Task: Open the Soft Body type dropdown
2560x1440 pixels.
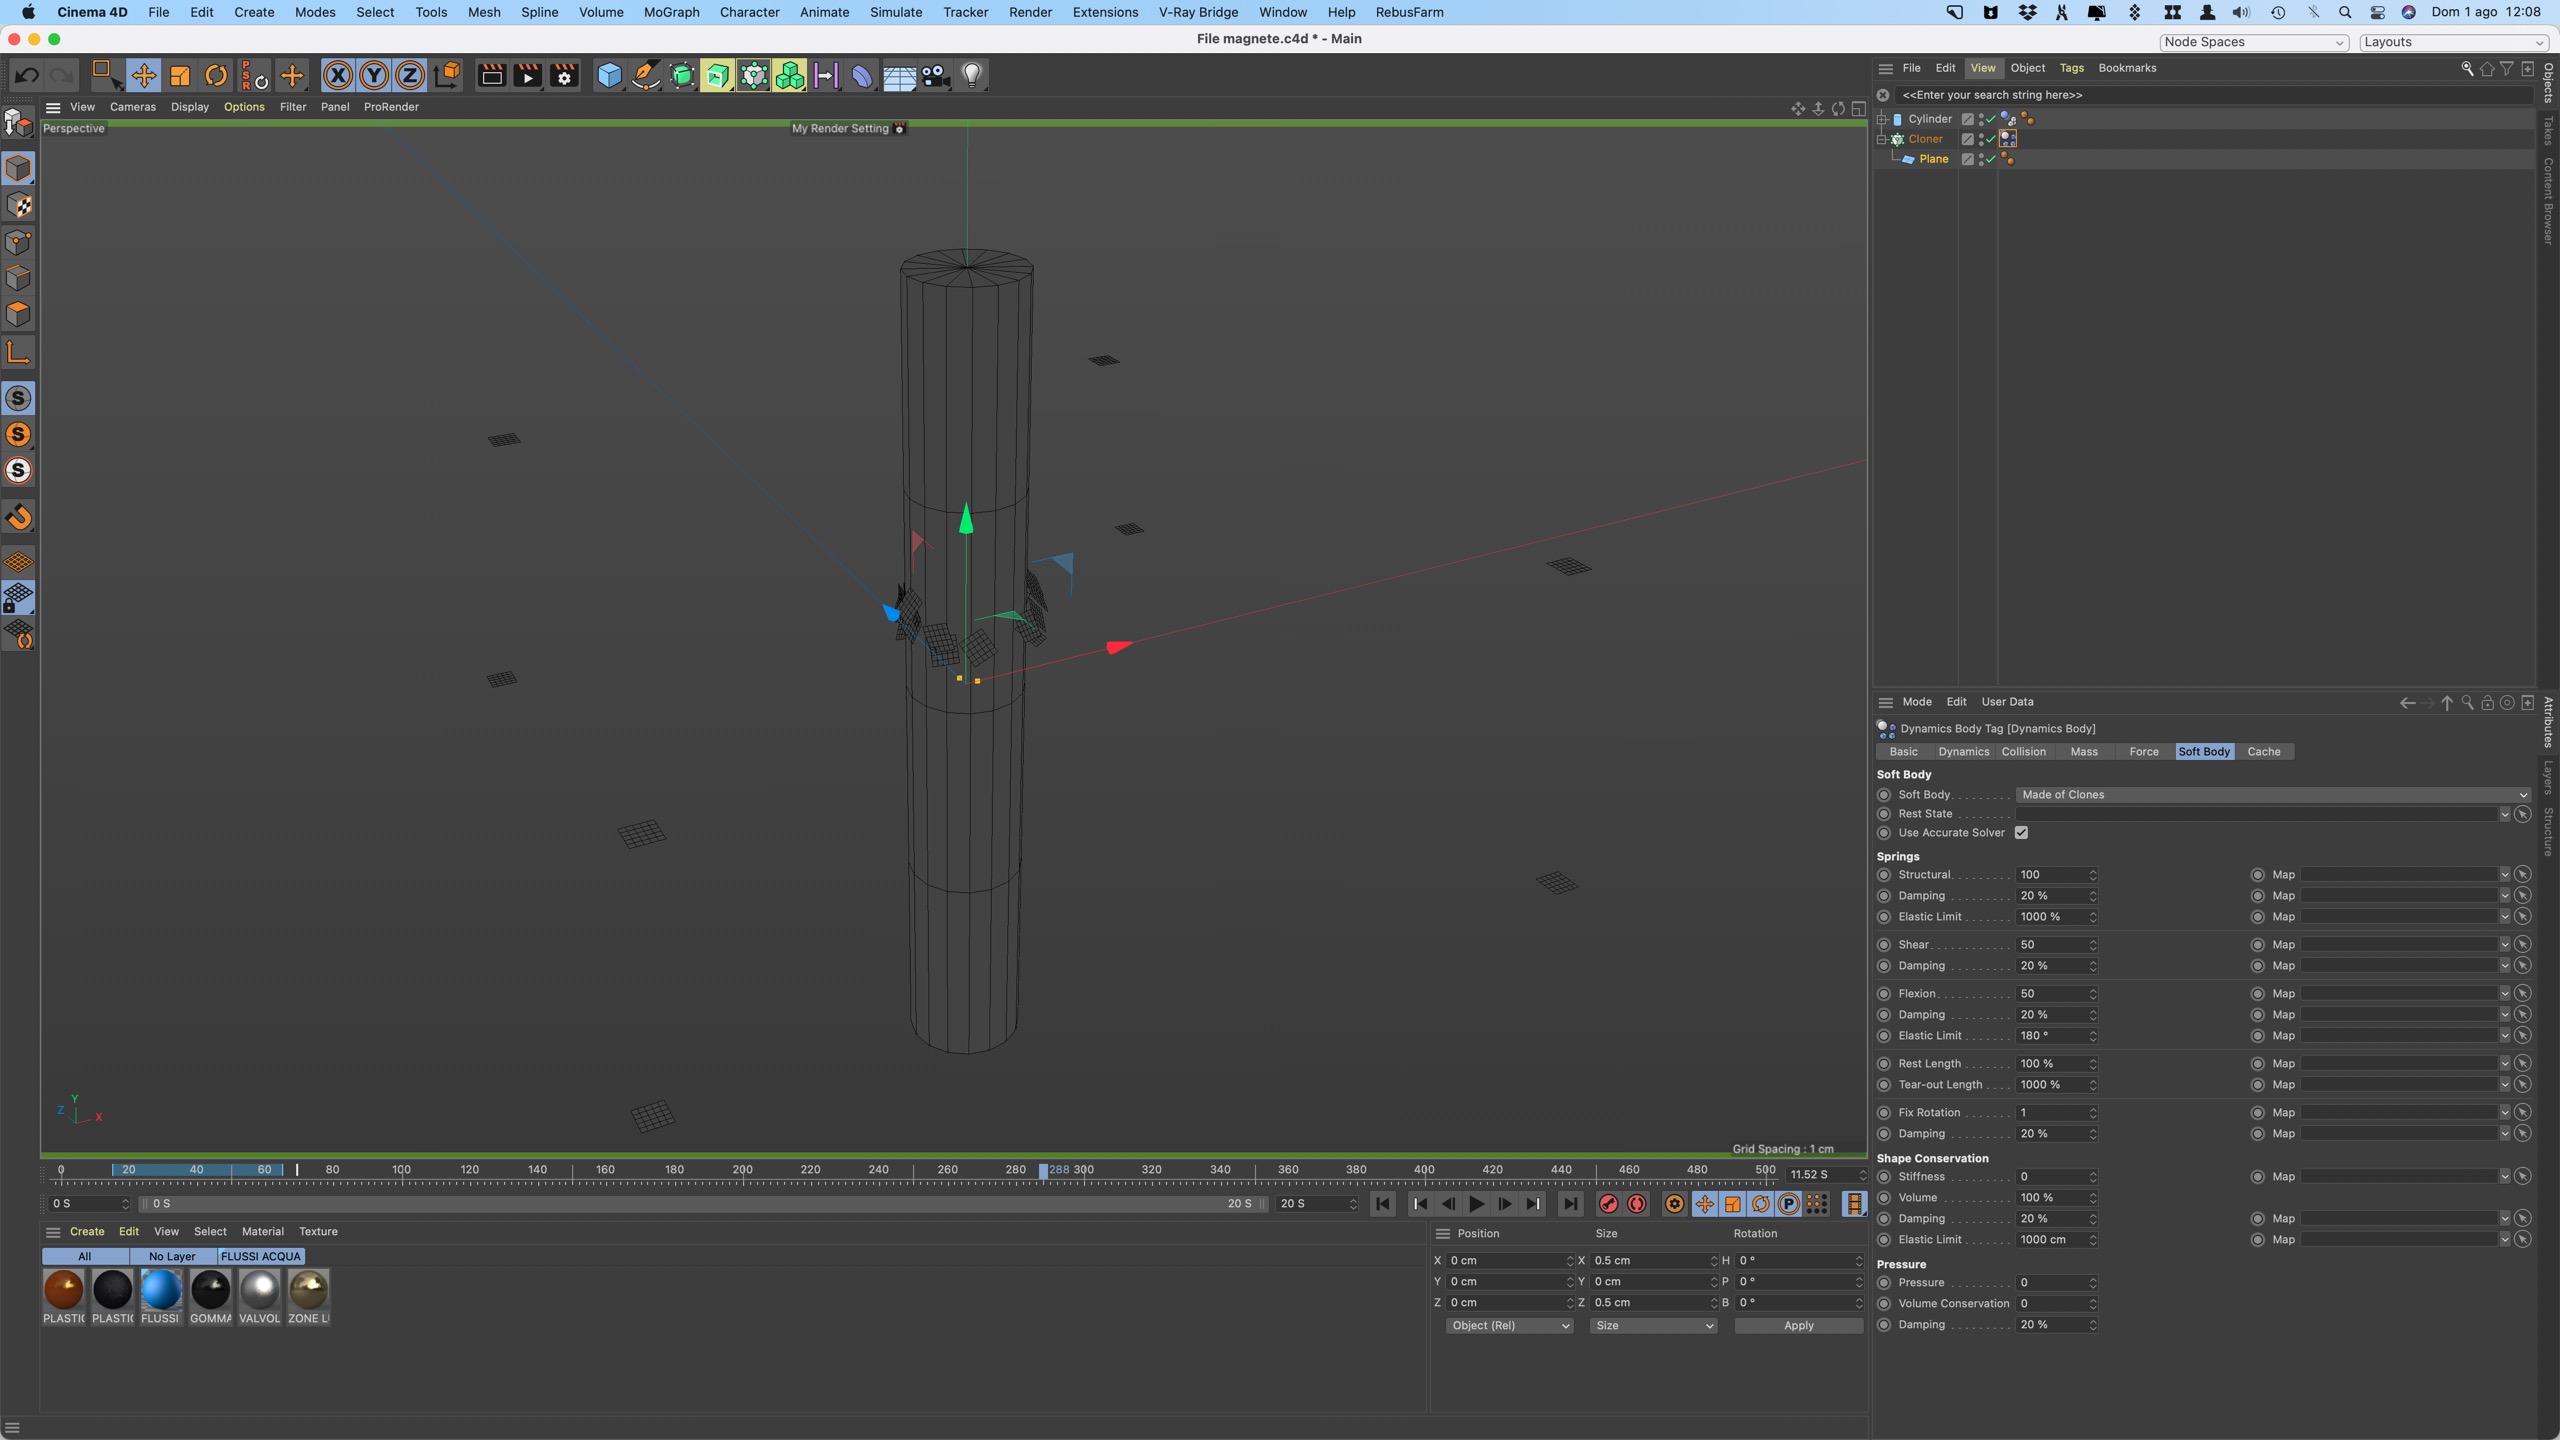Action: (2270, 795)
